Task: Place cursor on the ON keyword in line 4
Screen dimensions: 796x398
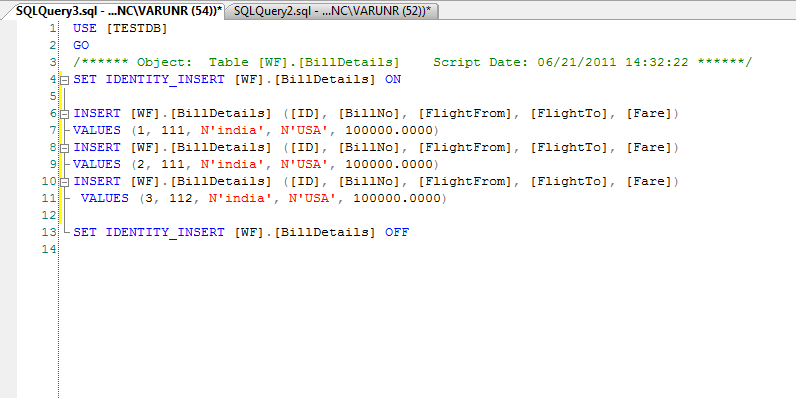Action: 393,79
